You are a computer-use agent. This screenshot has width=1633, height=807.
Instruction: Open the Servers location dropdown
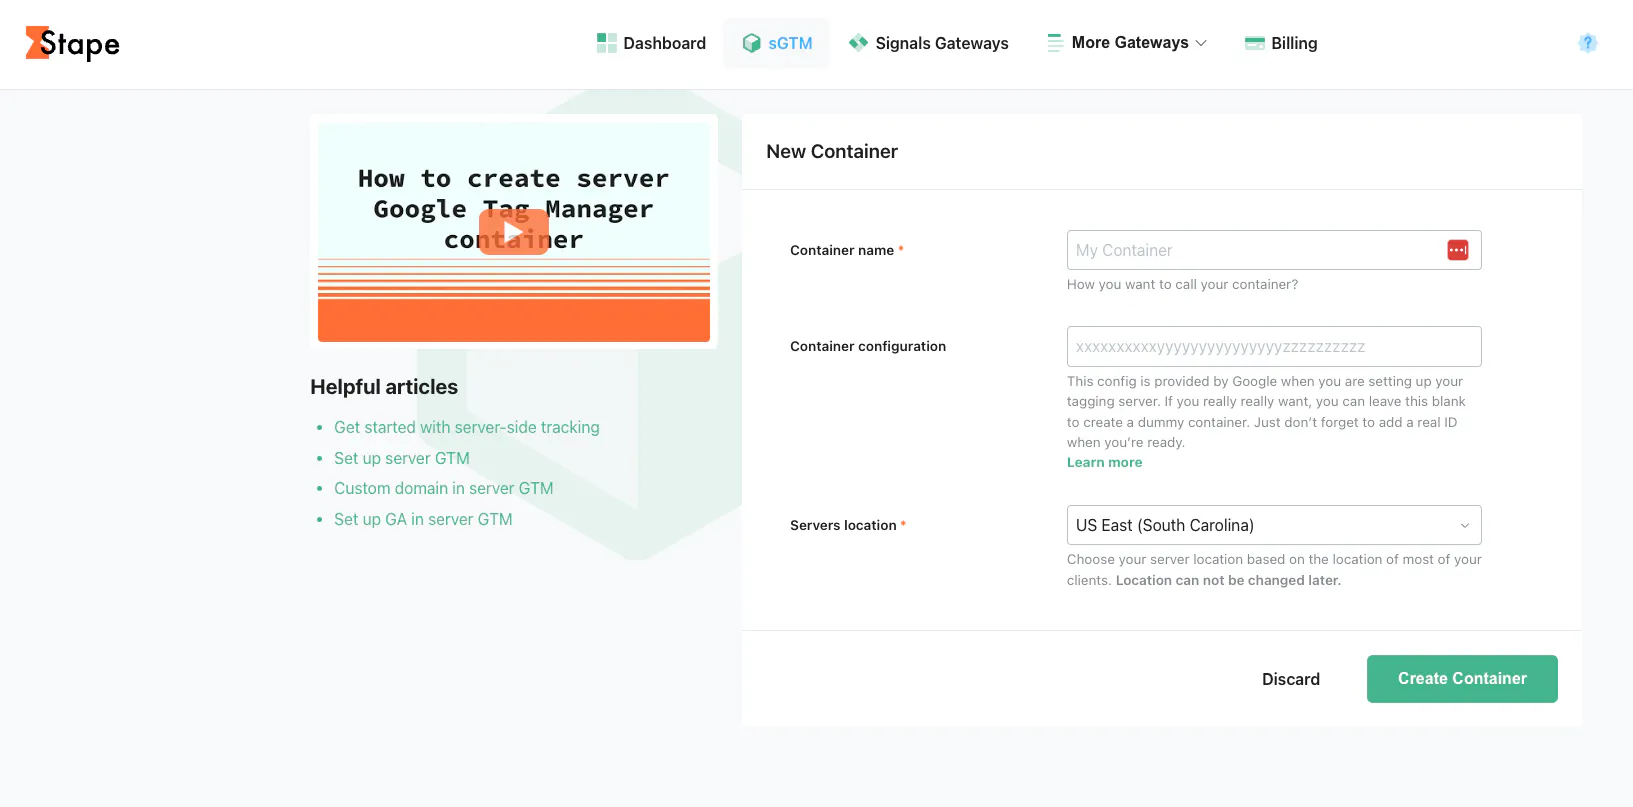[x=1274, y=525]
